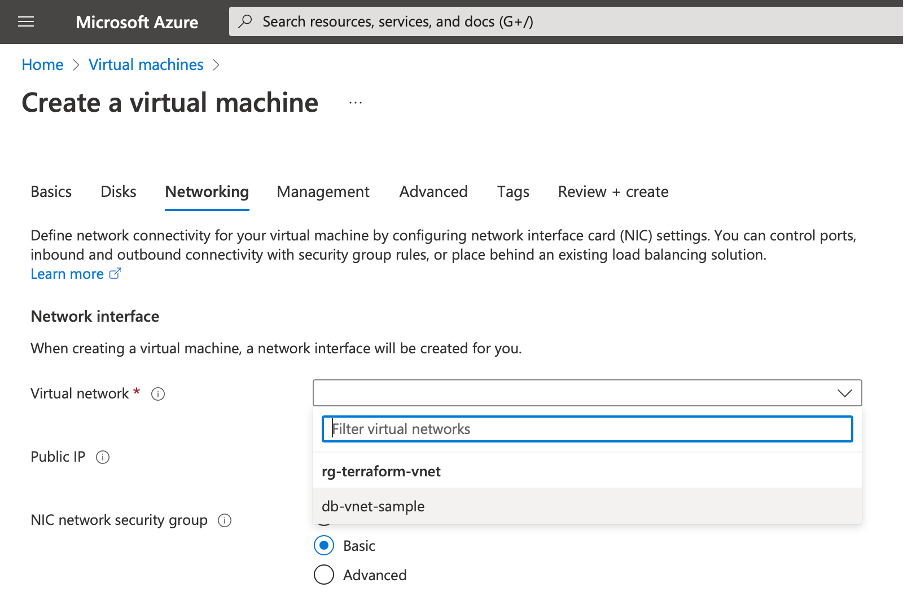This screenshot has height=596, width=904.
Task: Open the ellipsis more options menu
Action: coord(355,103)
